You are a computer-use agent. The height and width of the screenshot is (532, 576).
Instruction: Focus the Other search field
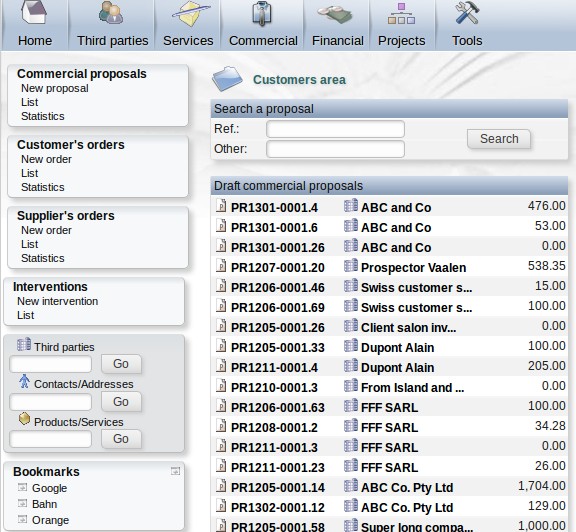[335, 149]
